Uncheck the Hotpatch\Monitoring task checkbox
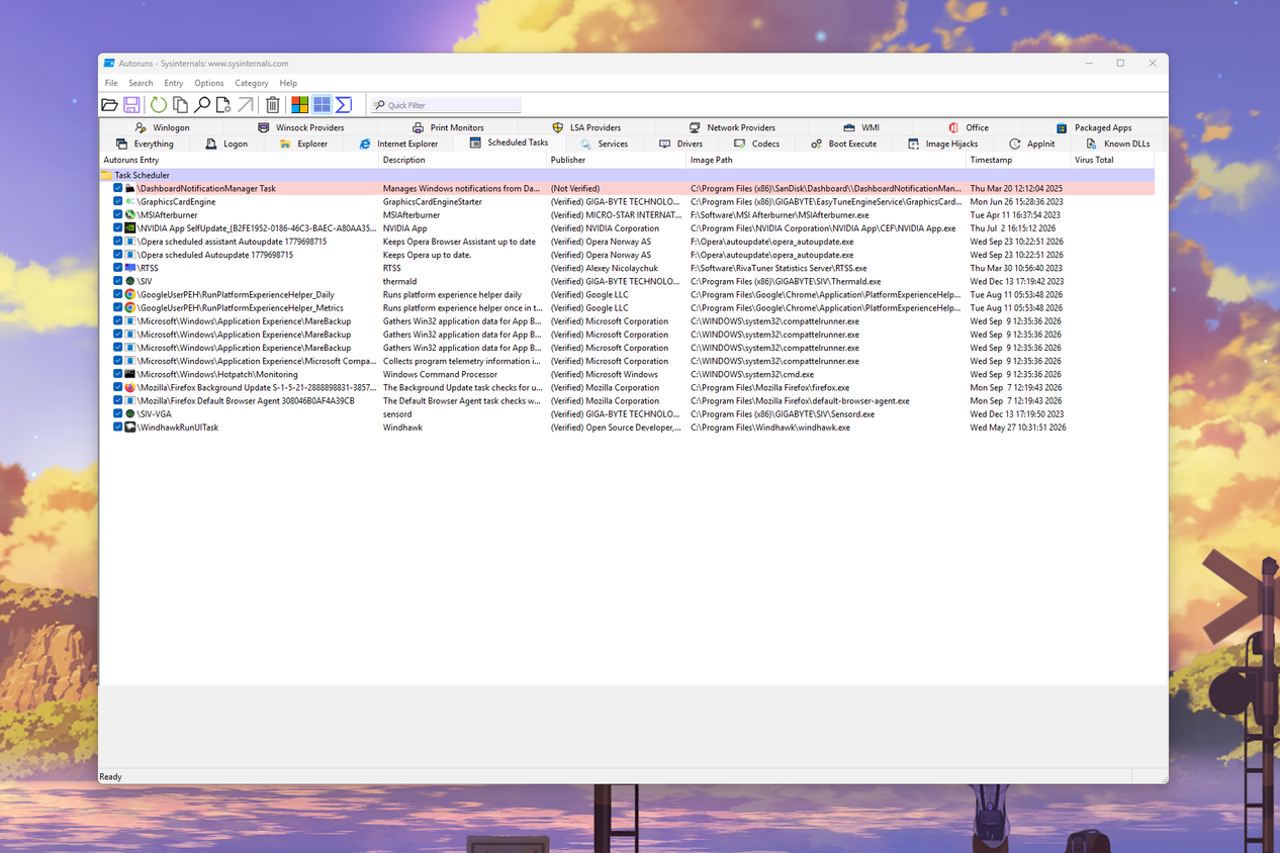The width and height of the screenshot is (1280, 853). tap(118, 374)
